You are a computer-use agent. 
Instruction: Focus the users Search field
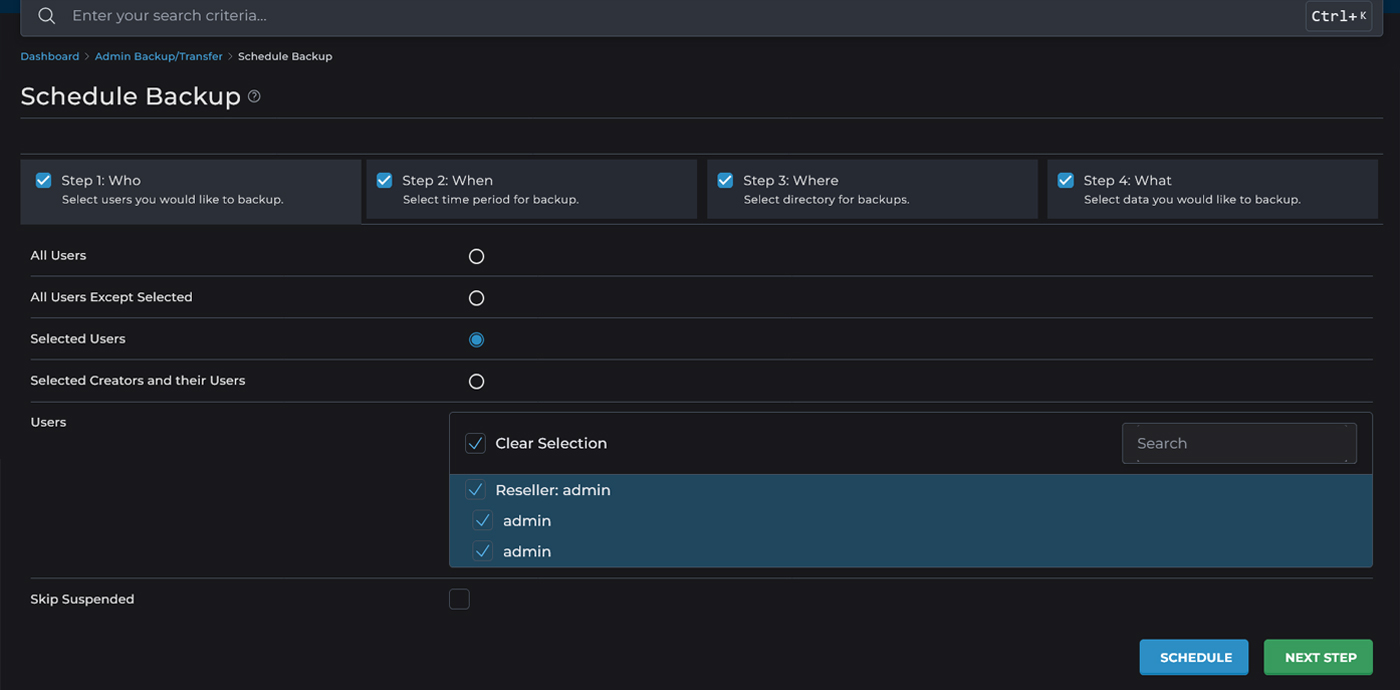(x=1238, y=443)
